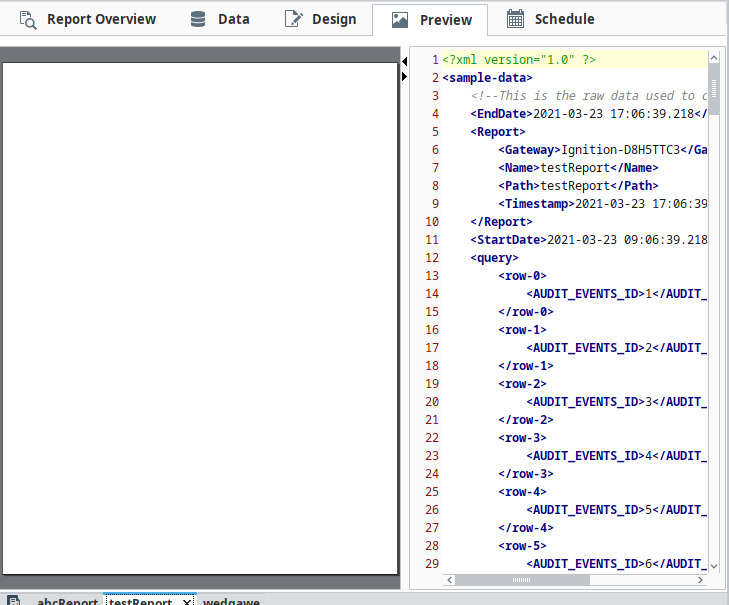Close the testReport document tab
The height and width of the screenshot is (605, 729).
pyautogui.click(x=186, y=602)
